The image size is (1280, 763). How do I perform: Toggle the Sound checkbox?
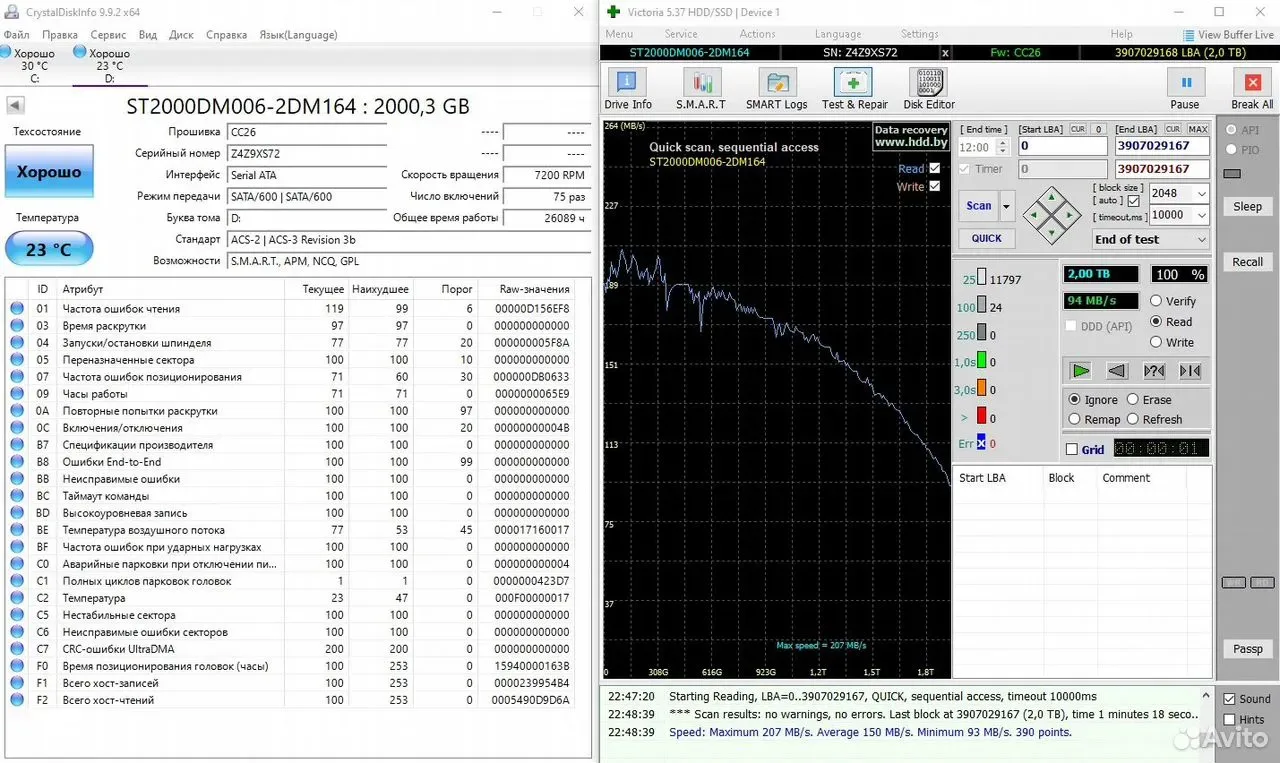click(1230, 699)
